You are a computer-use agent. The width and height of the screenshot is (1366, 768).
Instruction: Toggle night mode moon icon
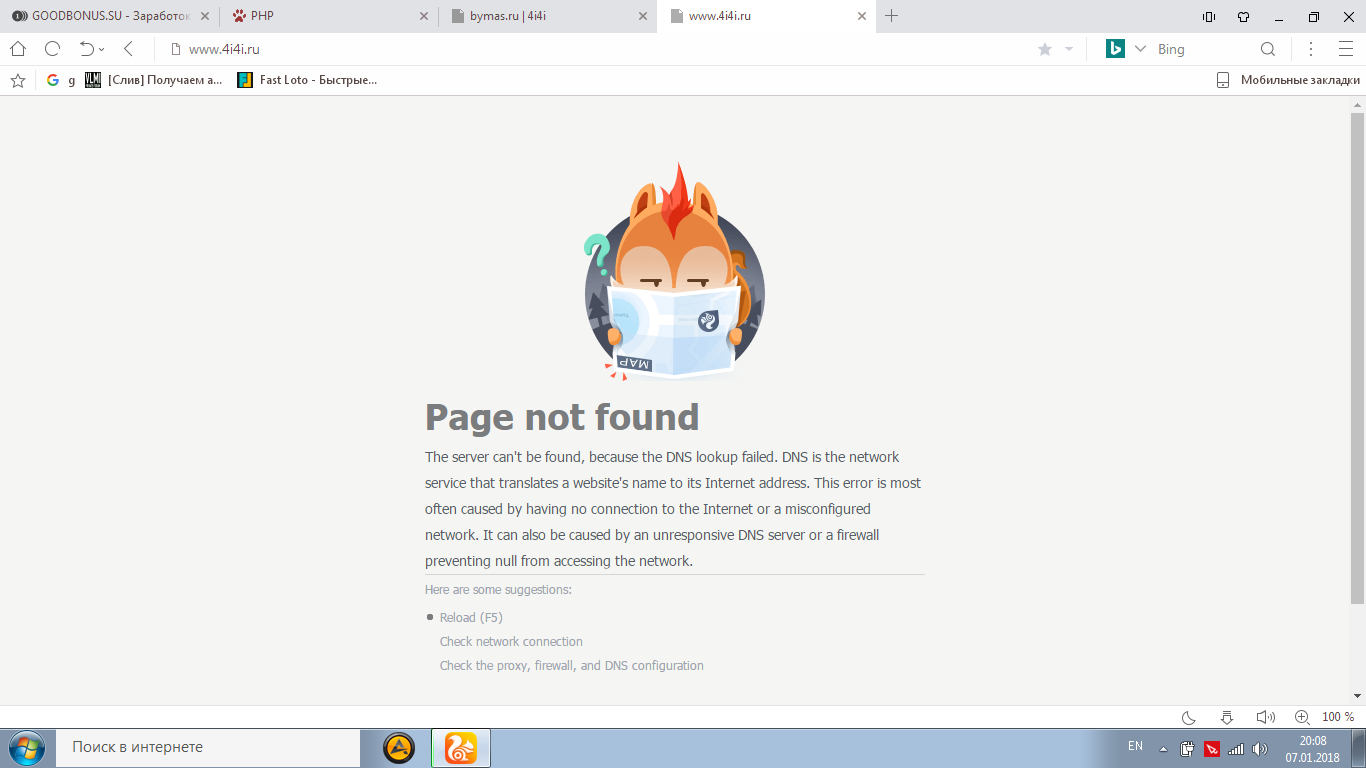click(1189, 717)
